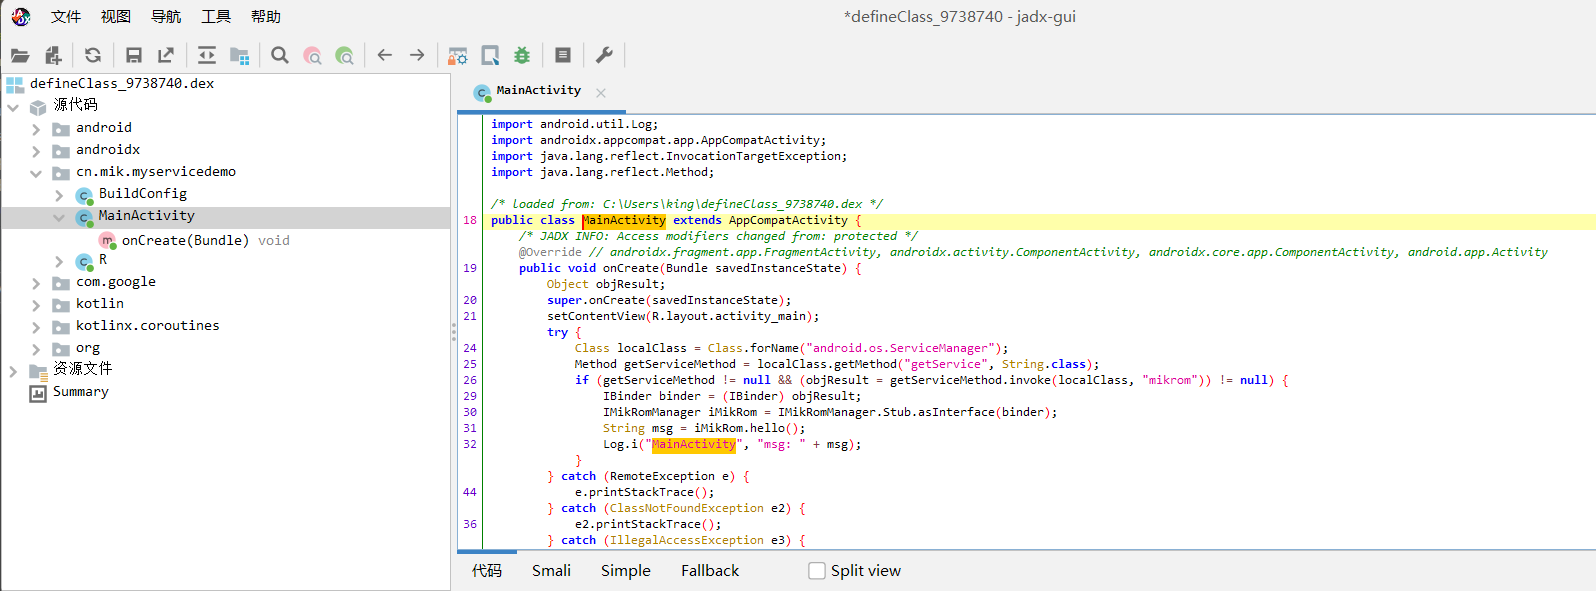Click the Save all floppy disk icon

[133, 56]
